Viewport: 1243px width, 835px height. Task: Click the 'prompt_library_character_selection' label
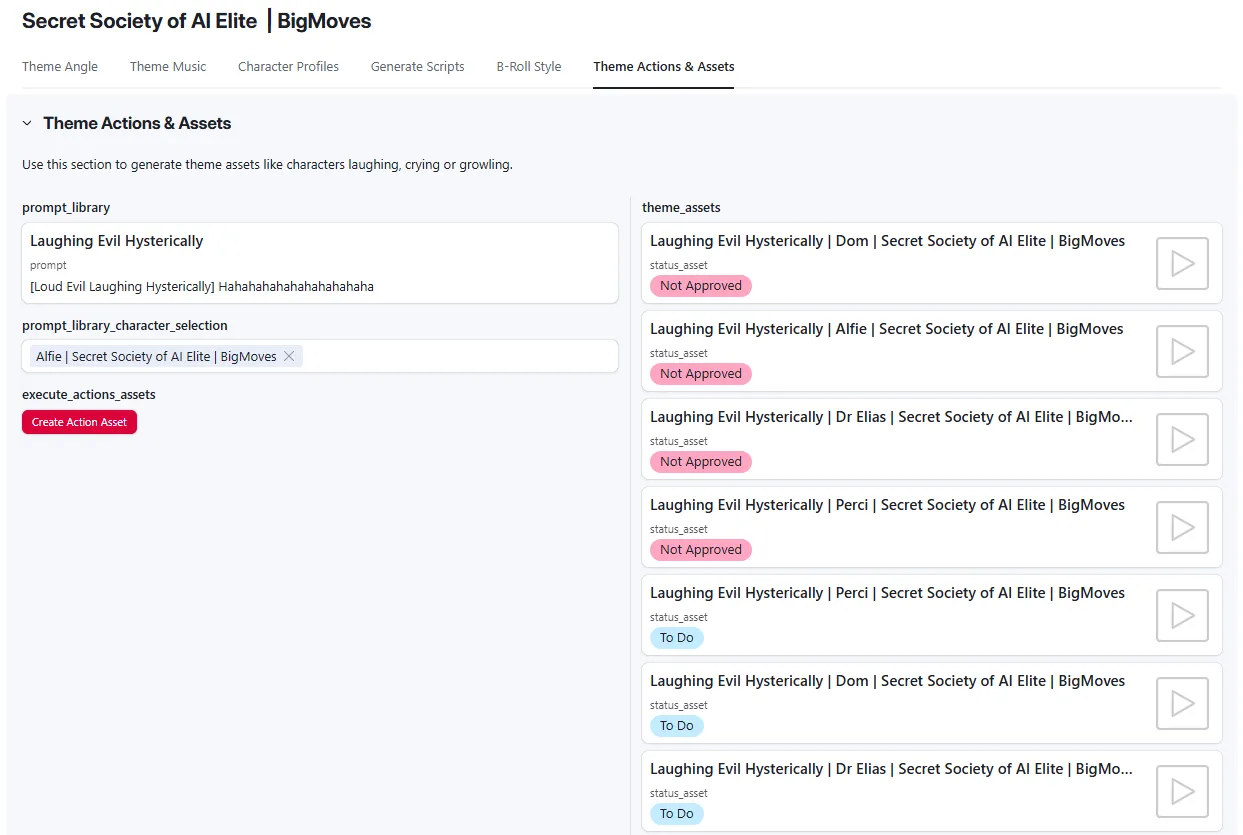[125, 326]
